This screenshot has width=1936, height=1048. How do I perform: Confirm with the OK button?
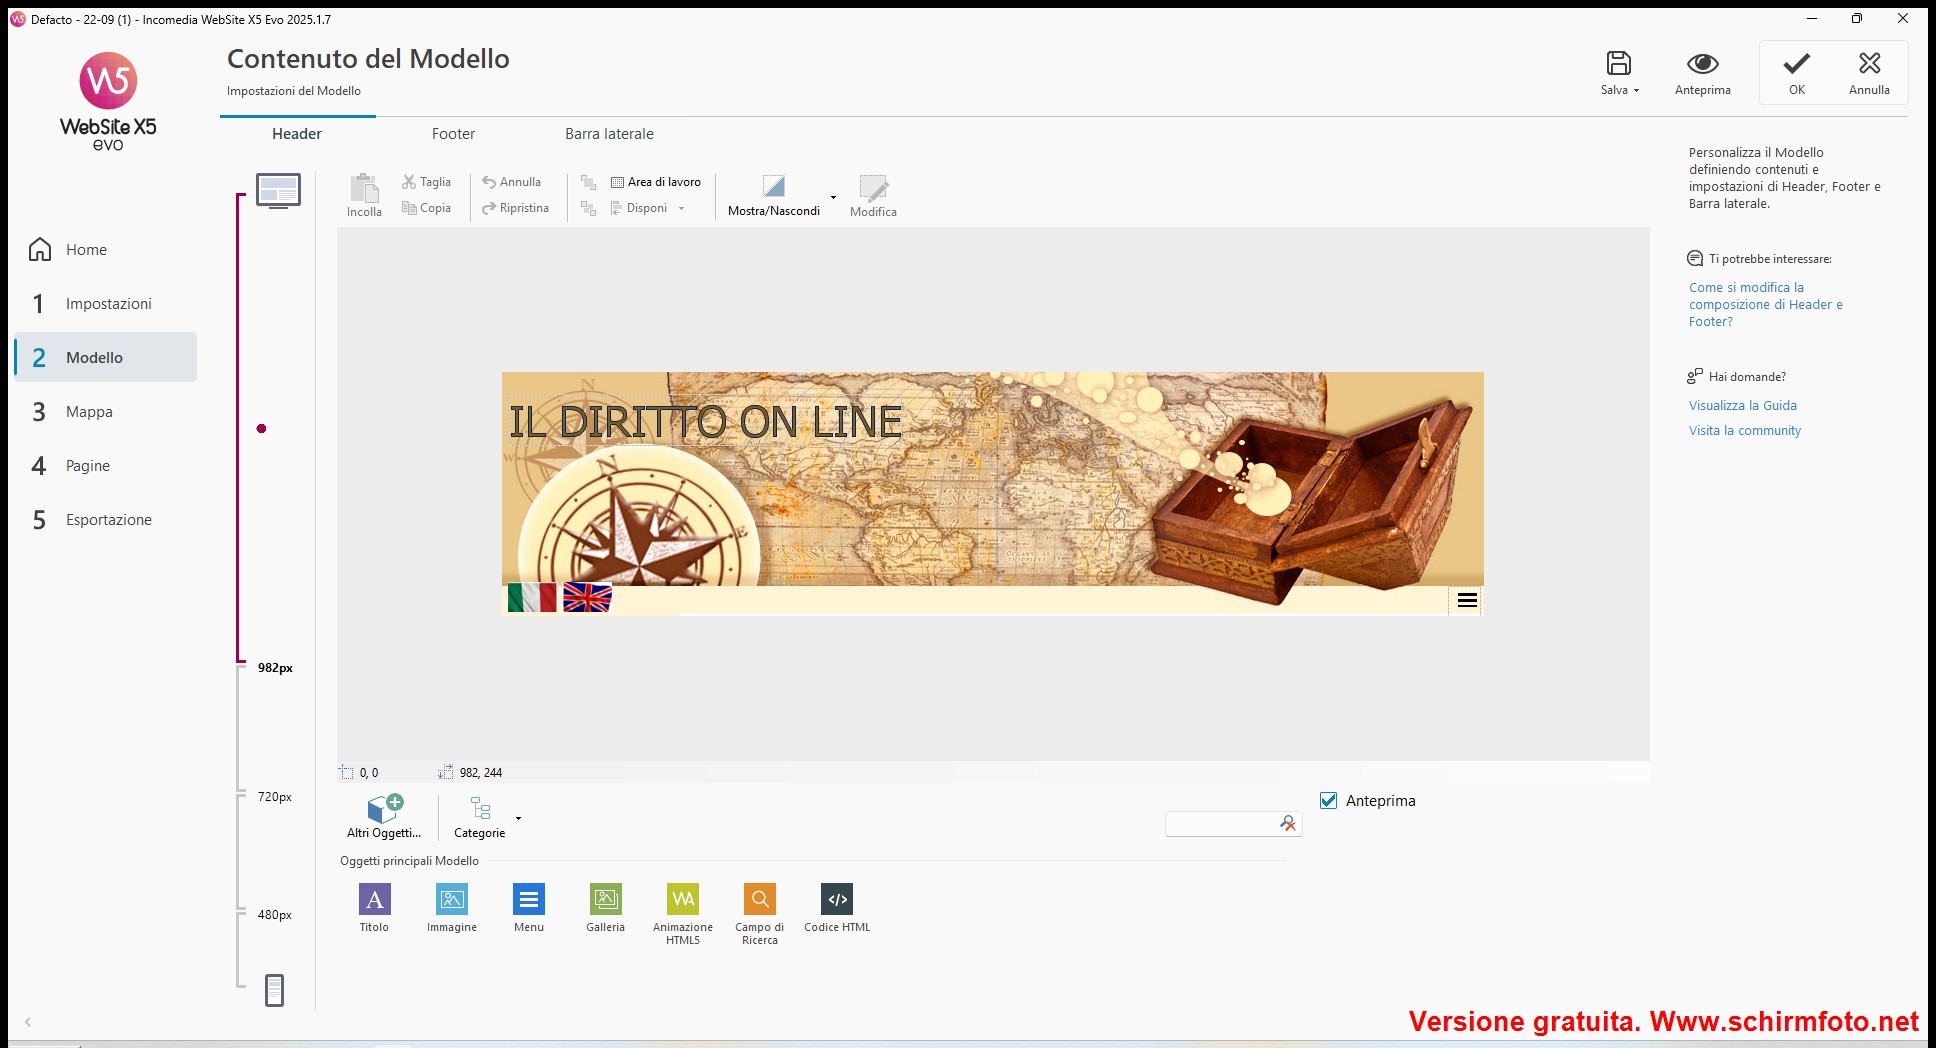pyautogui.click(x=1796, y=73)
